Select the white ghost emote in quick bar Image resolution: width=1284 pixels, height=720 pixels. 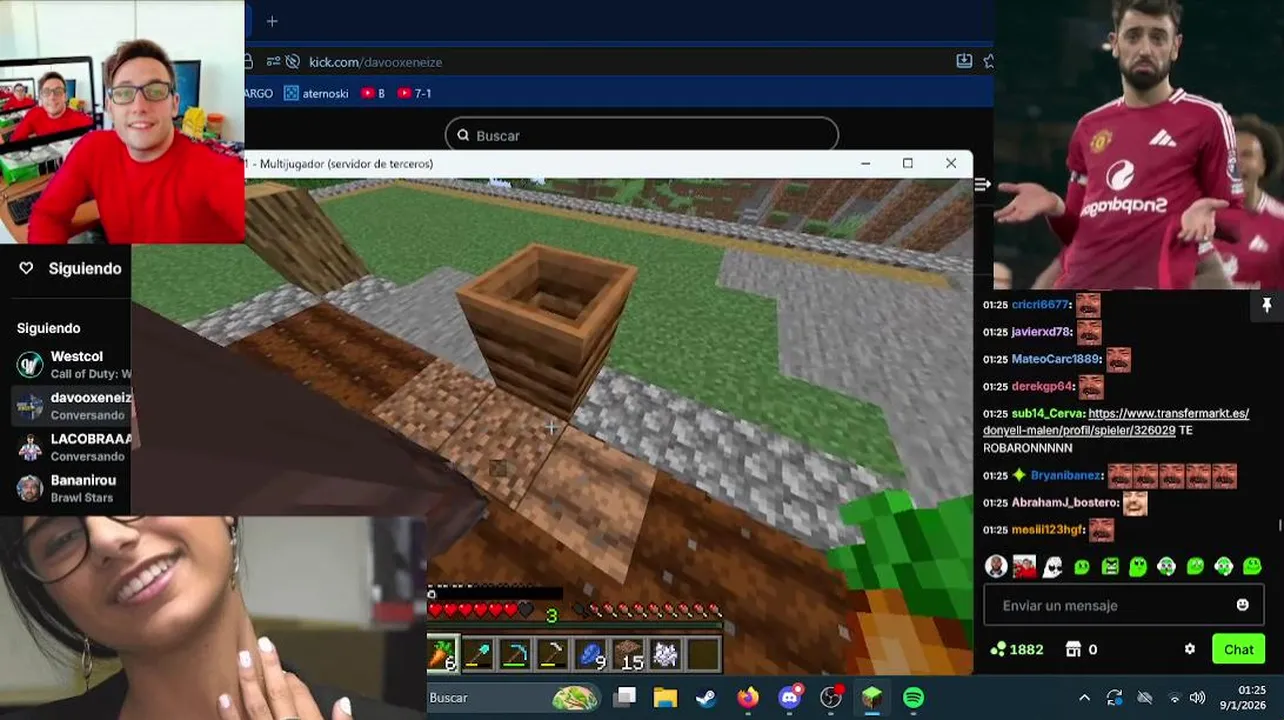tap(1052, 566)
